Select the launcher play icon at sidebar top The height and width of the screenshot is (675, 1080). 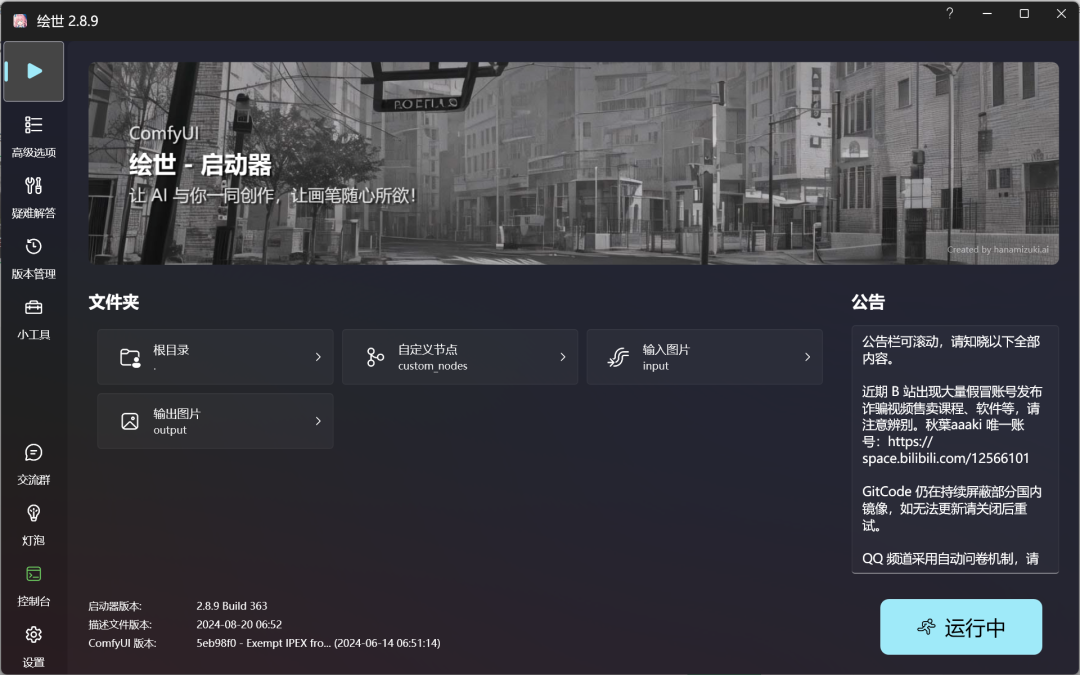point(33,71)
